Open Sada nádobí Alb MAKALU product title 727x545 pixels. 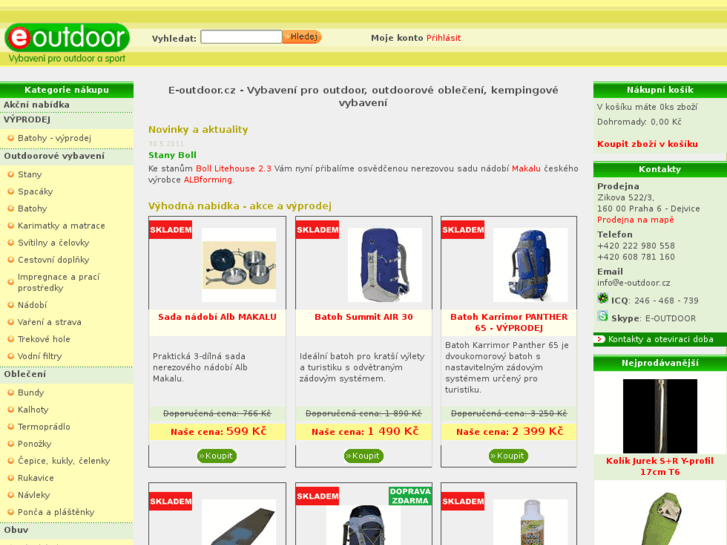tap(217, 317)
